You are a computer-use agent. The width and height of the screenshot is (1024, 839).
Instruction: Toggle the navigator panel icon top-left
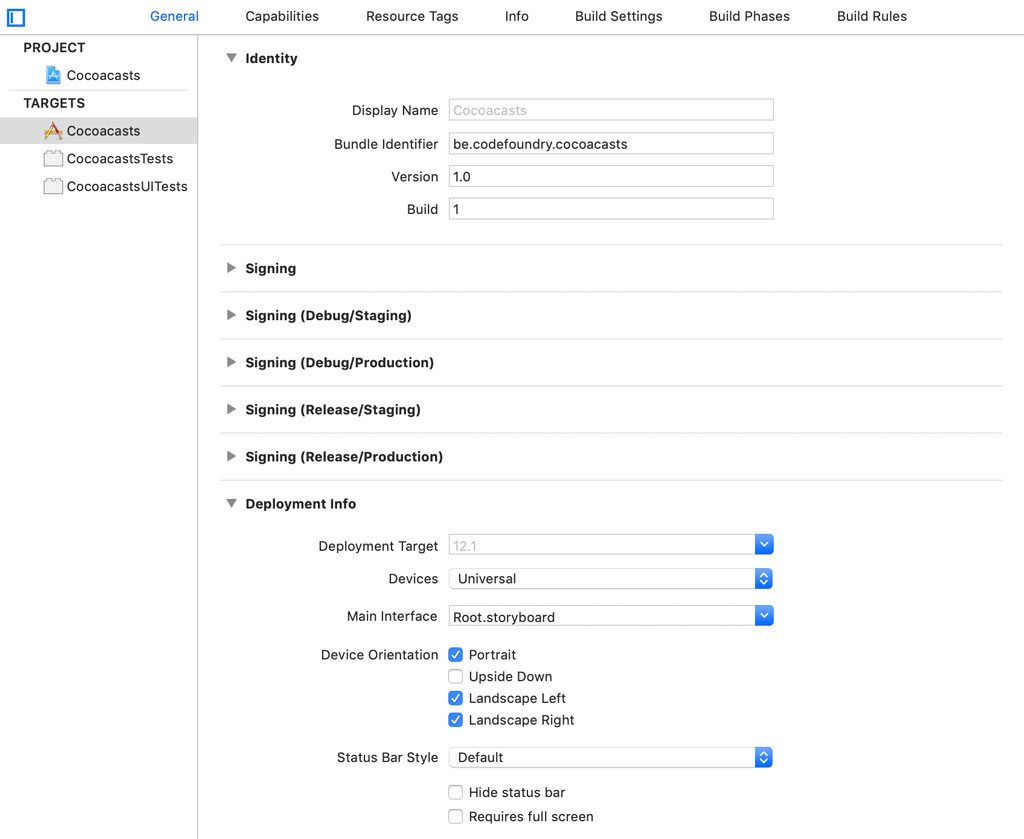(15, 17)
